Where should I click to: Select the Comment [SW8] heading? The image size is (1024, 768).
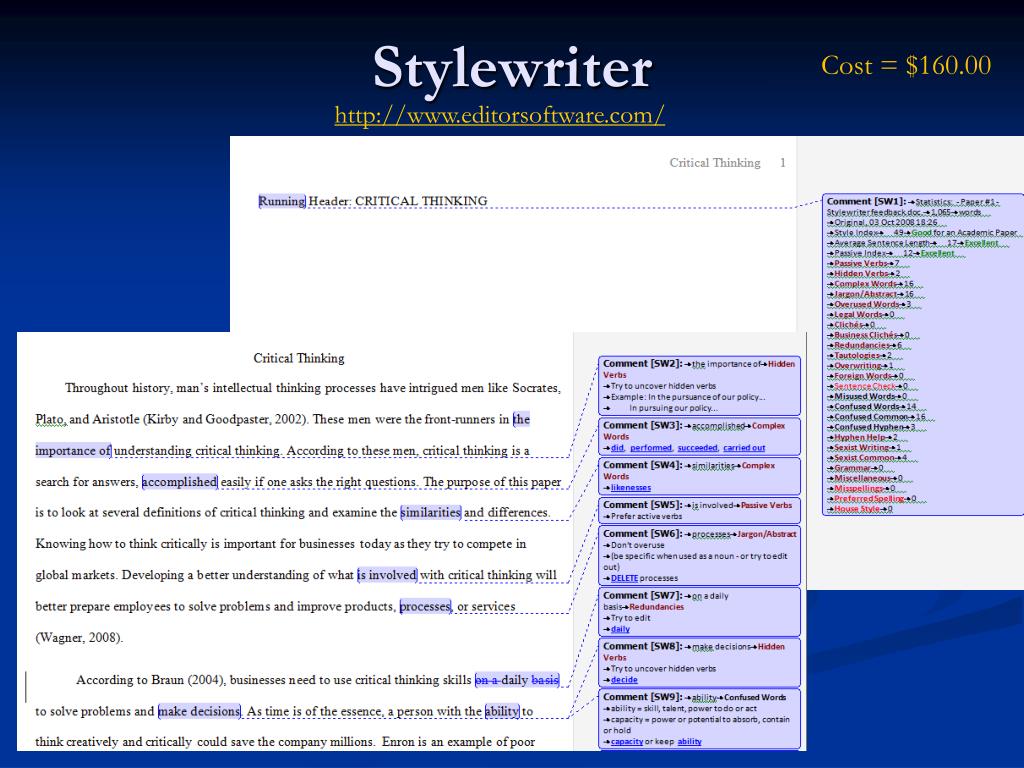[x=643, y=647]
